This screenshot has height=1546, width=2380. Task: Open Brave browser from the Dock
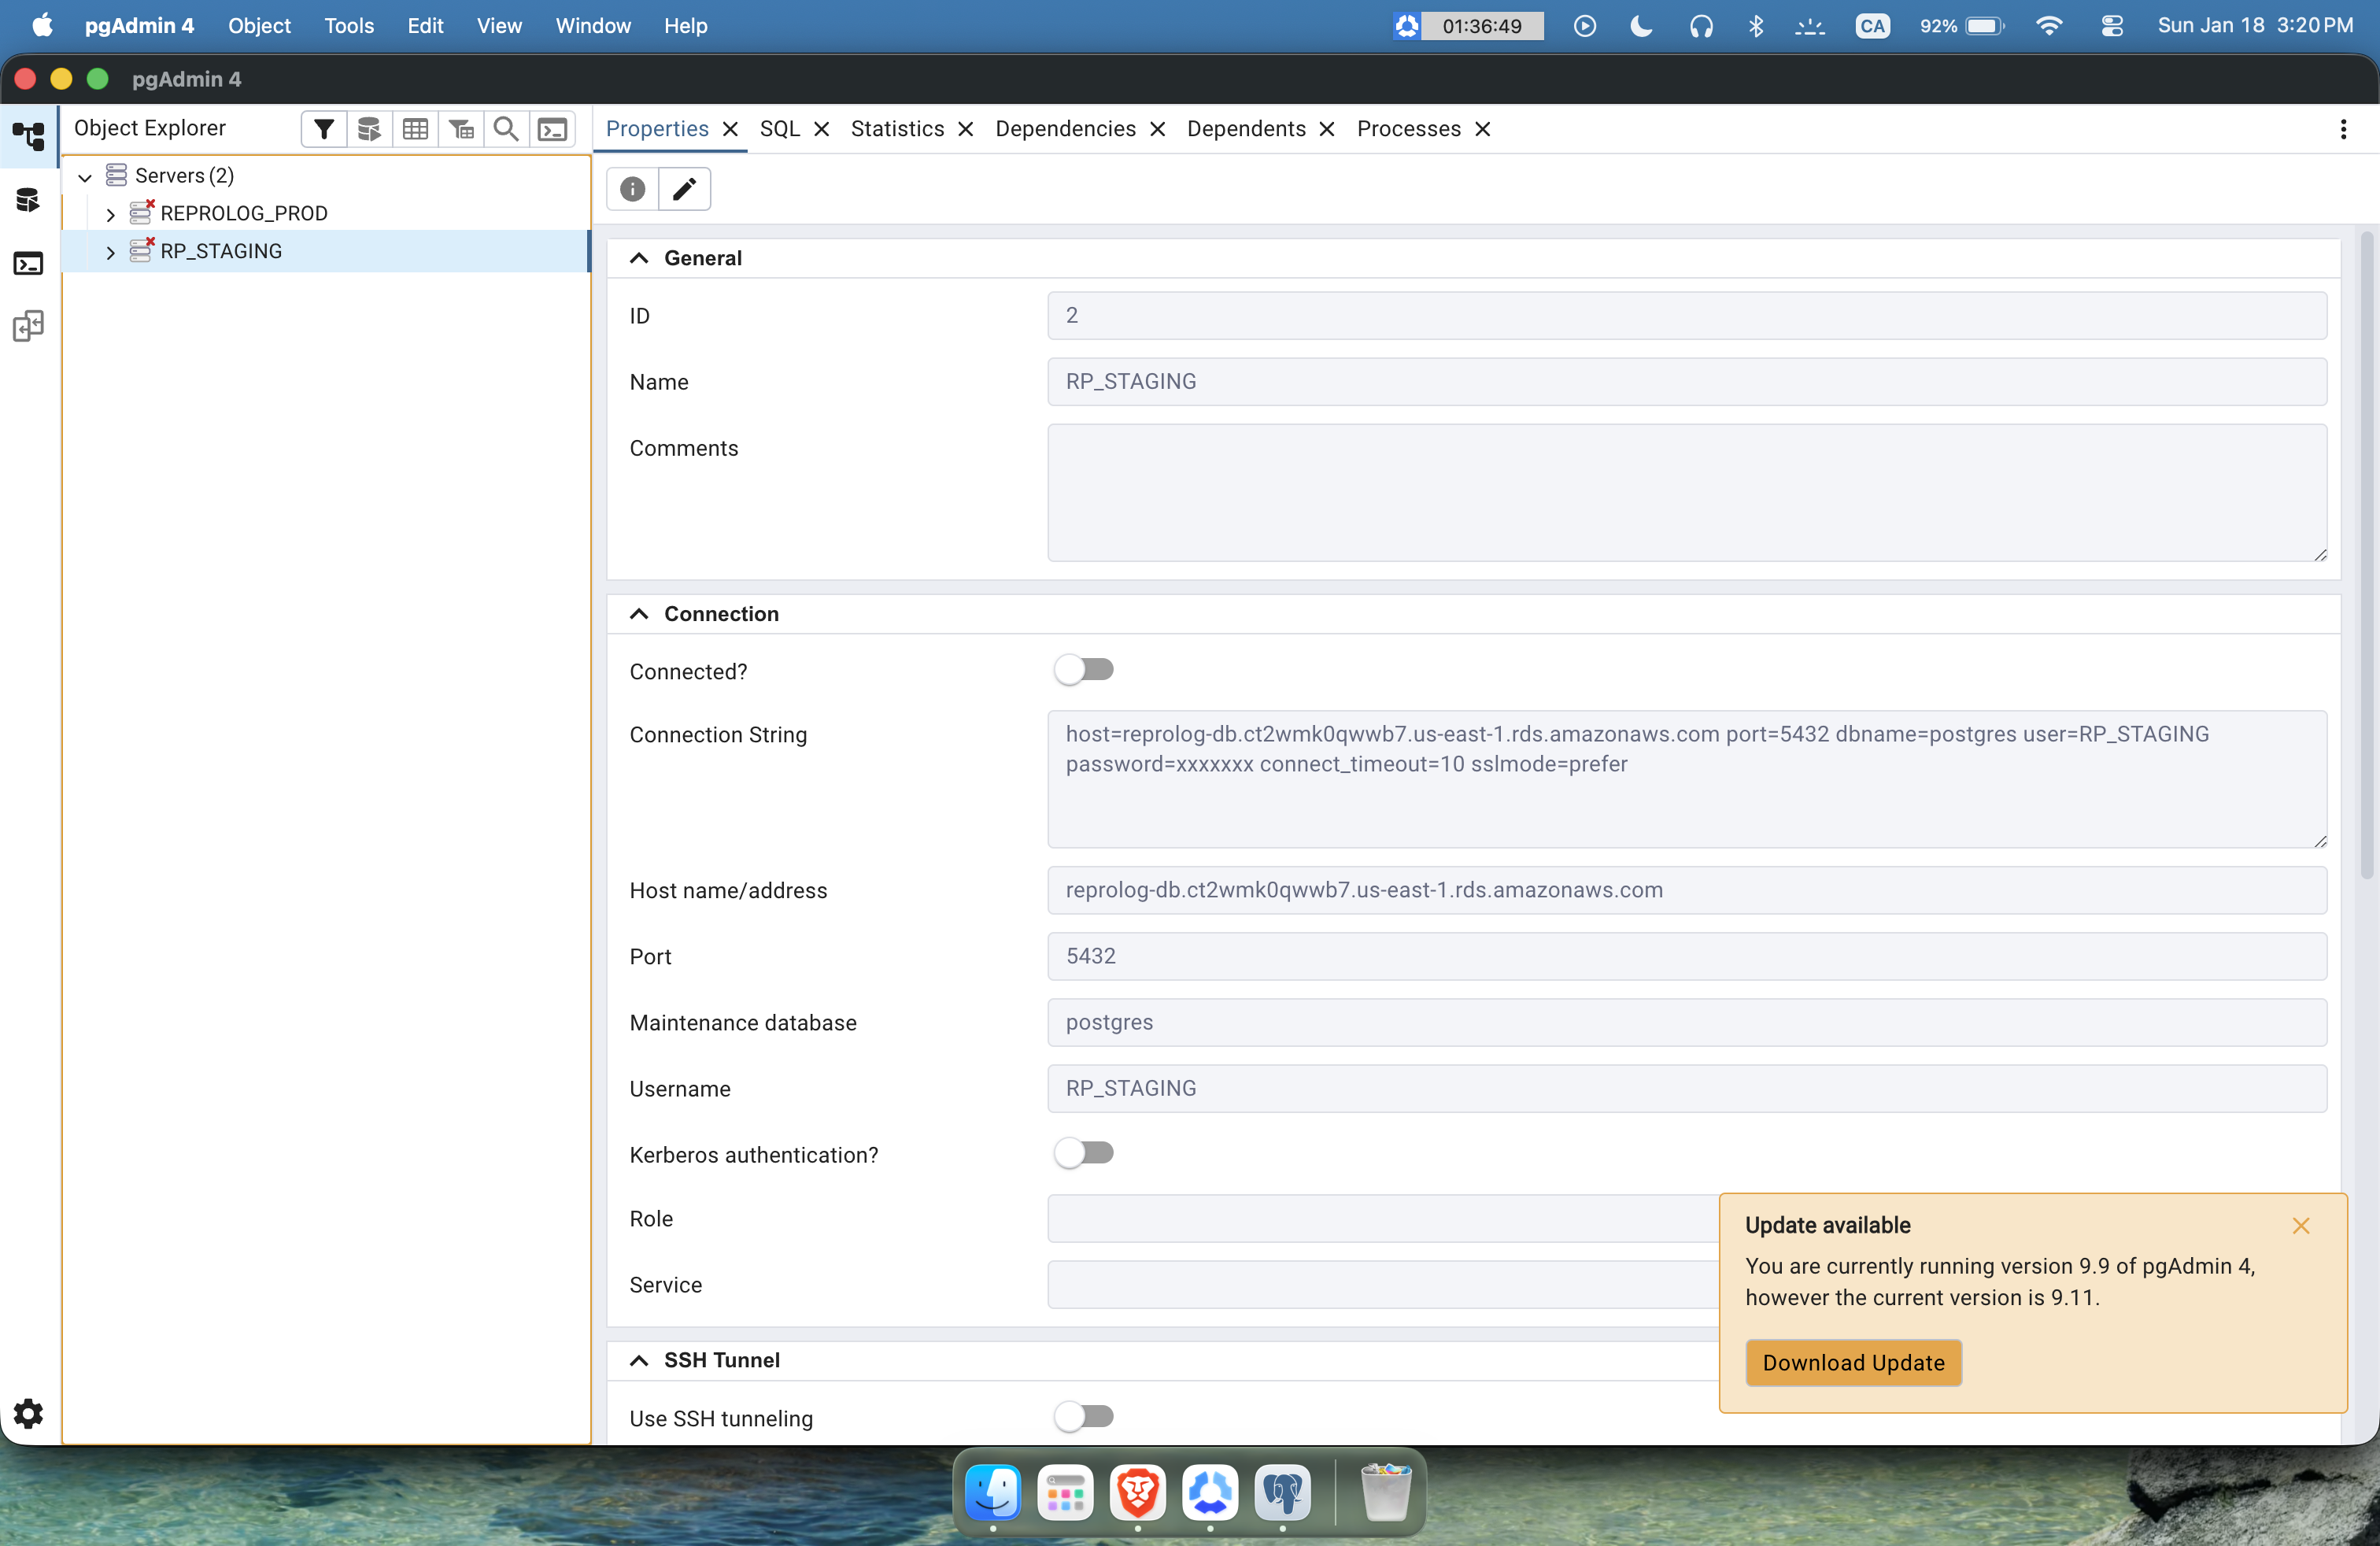coord(1138,1493)
